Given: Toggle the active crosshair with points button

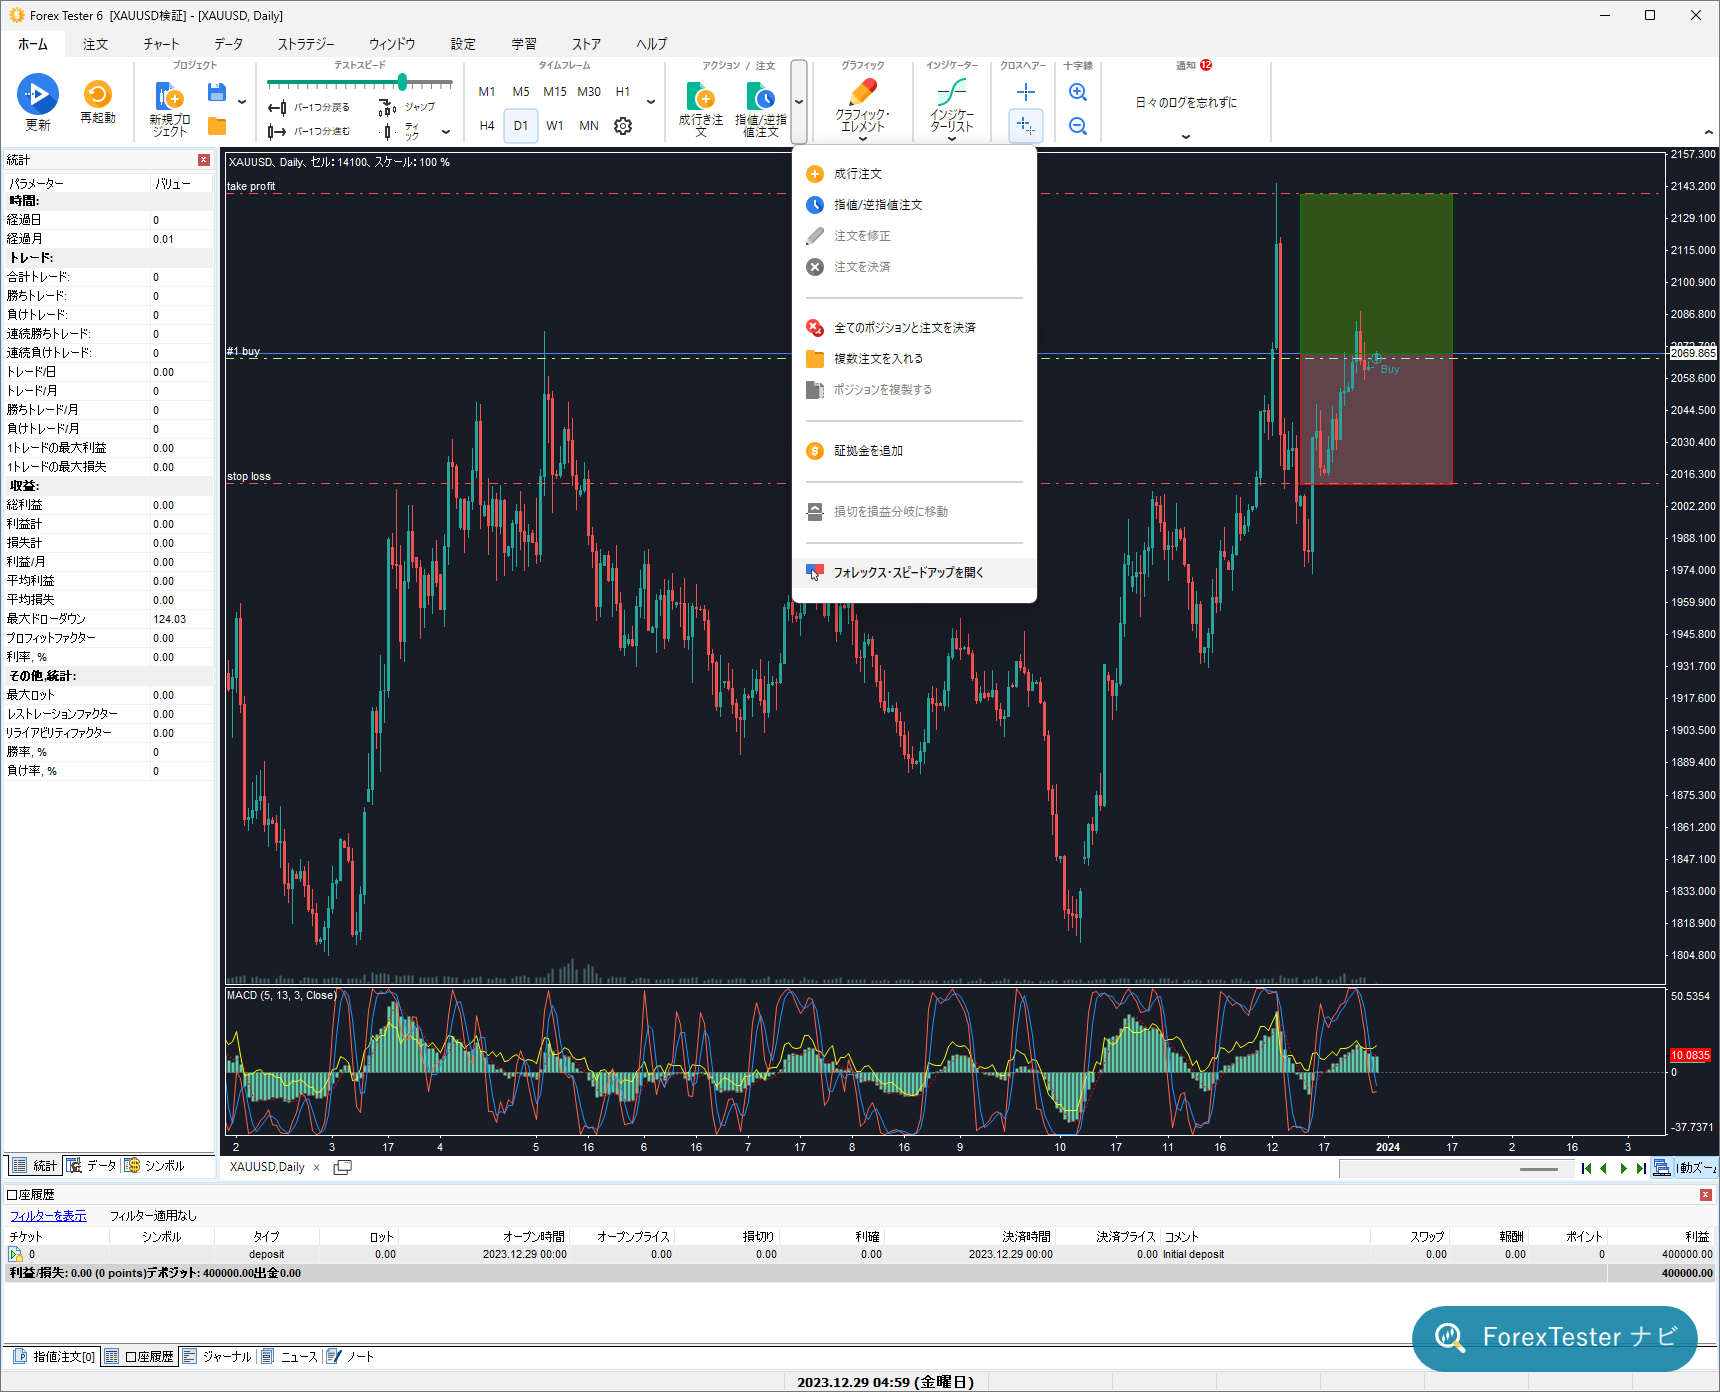Looking at the screenshot, I should 1026,126.
